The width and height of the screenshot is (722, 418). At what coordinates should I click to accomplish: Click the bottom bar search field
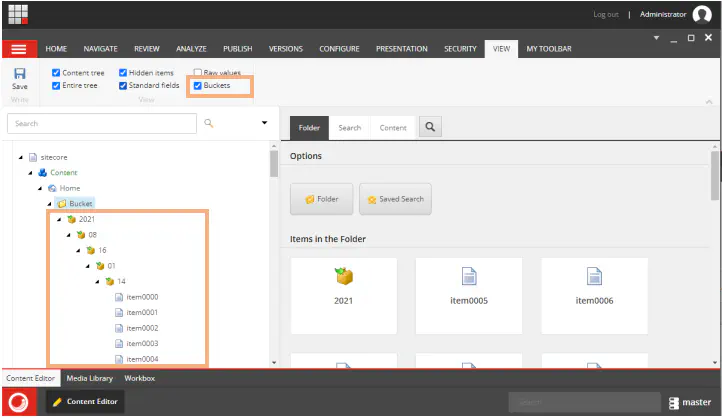(x=584, y=402)
